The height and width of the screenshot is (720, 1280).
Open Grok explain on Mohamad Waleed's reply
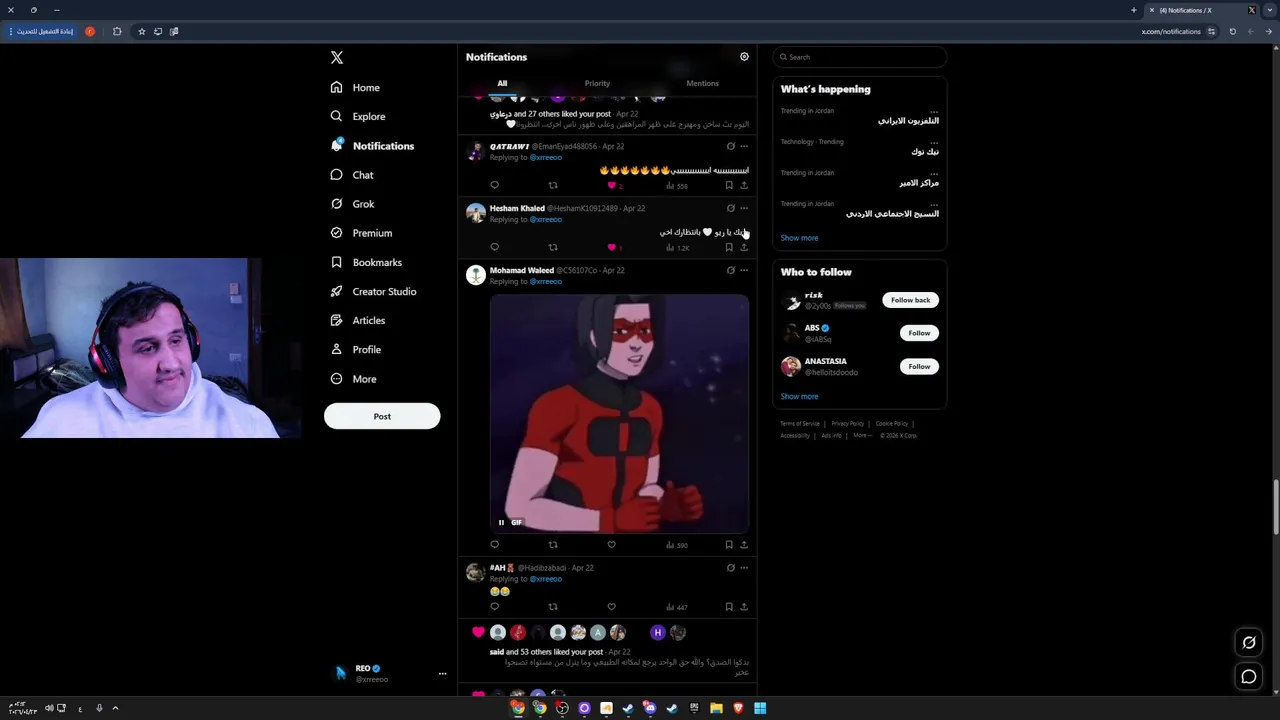tap(731, 270)
